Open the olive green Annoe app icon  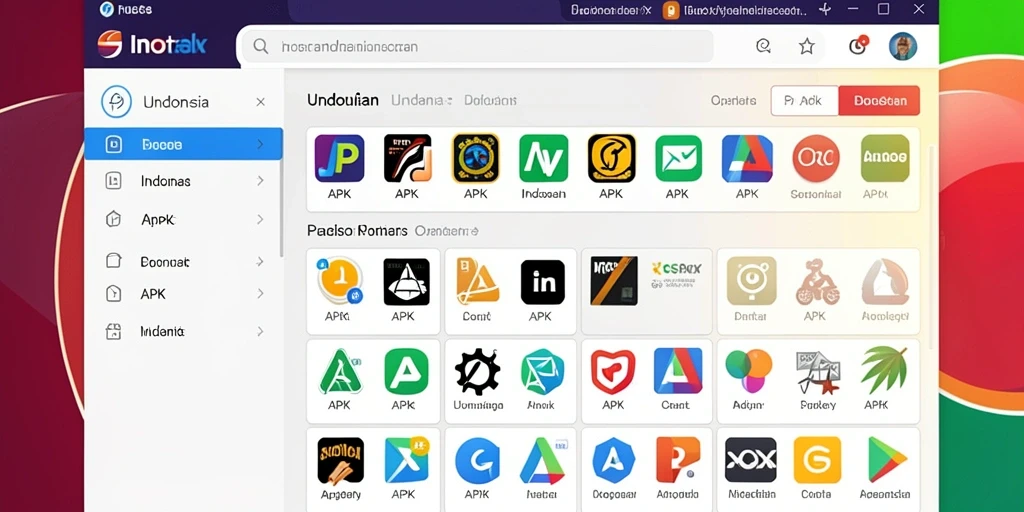coord(885,158)
